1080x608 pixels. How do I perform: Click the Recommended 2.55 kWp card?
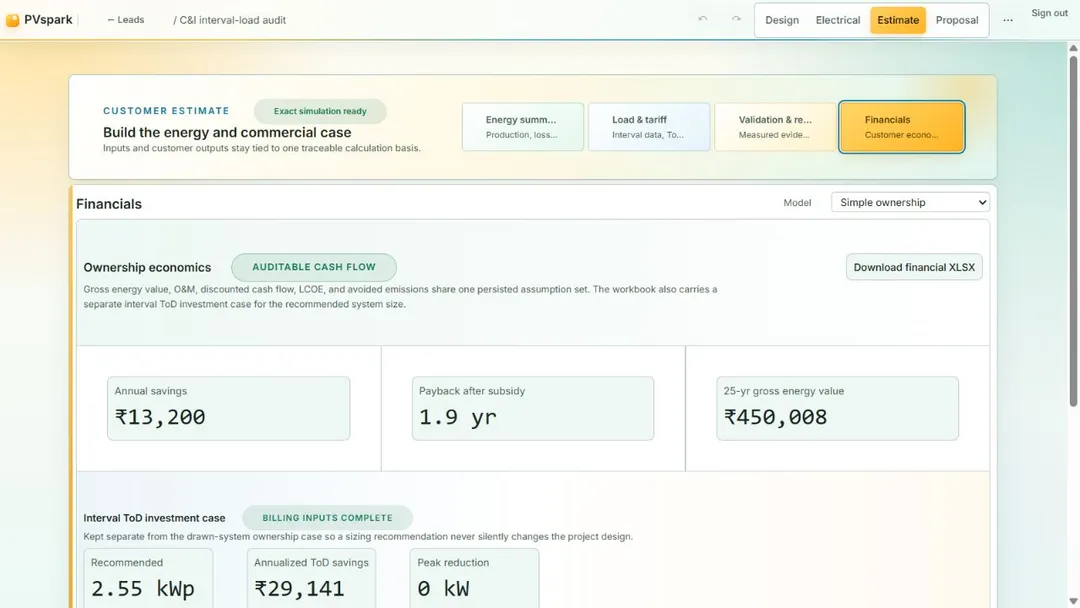(x=148, y=578)
